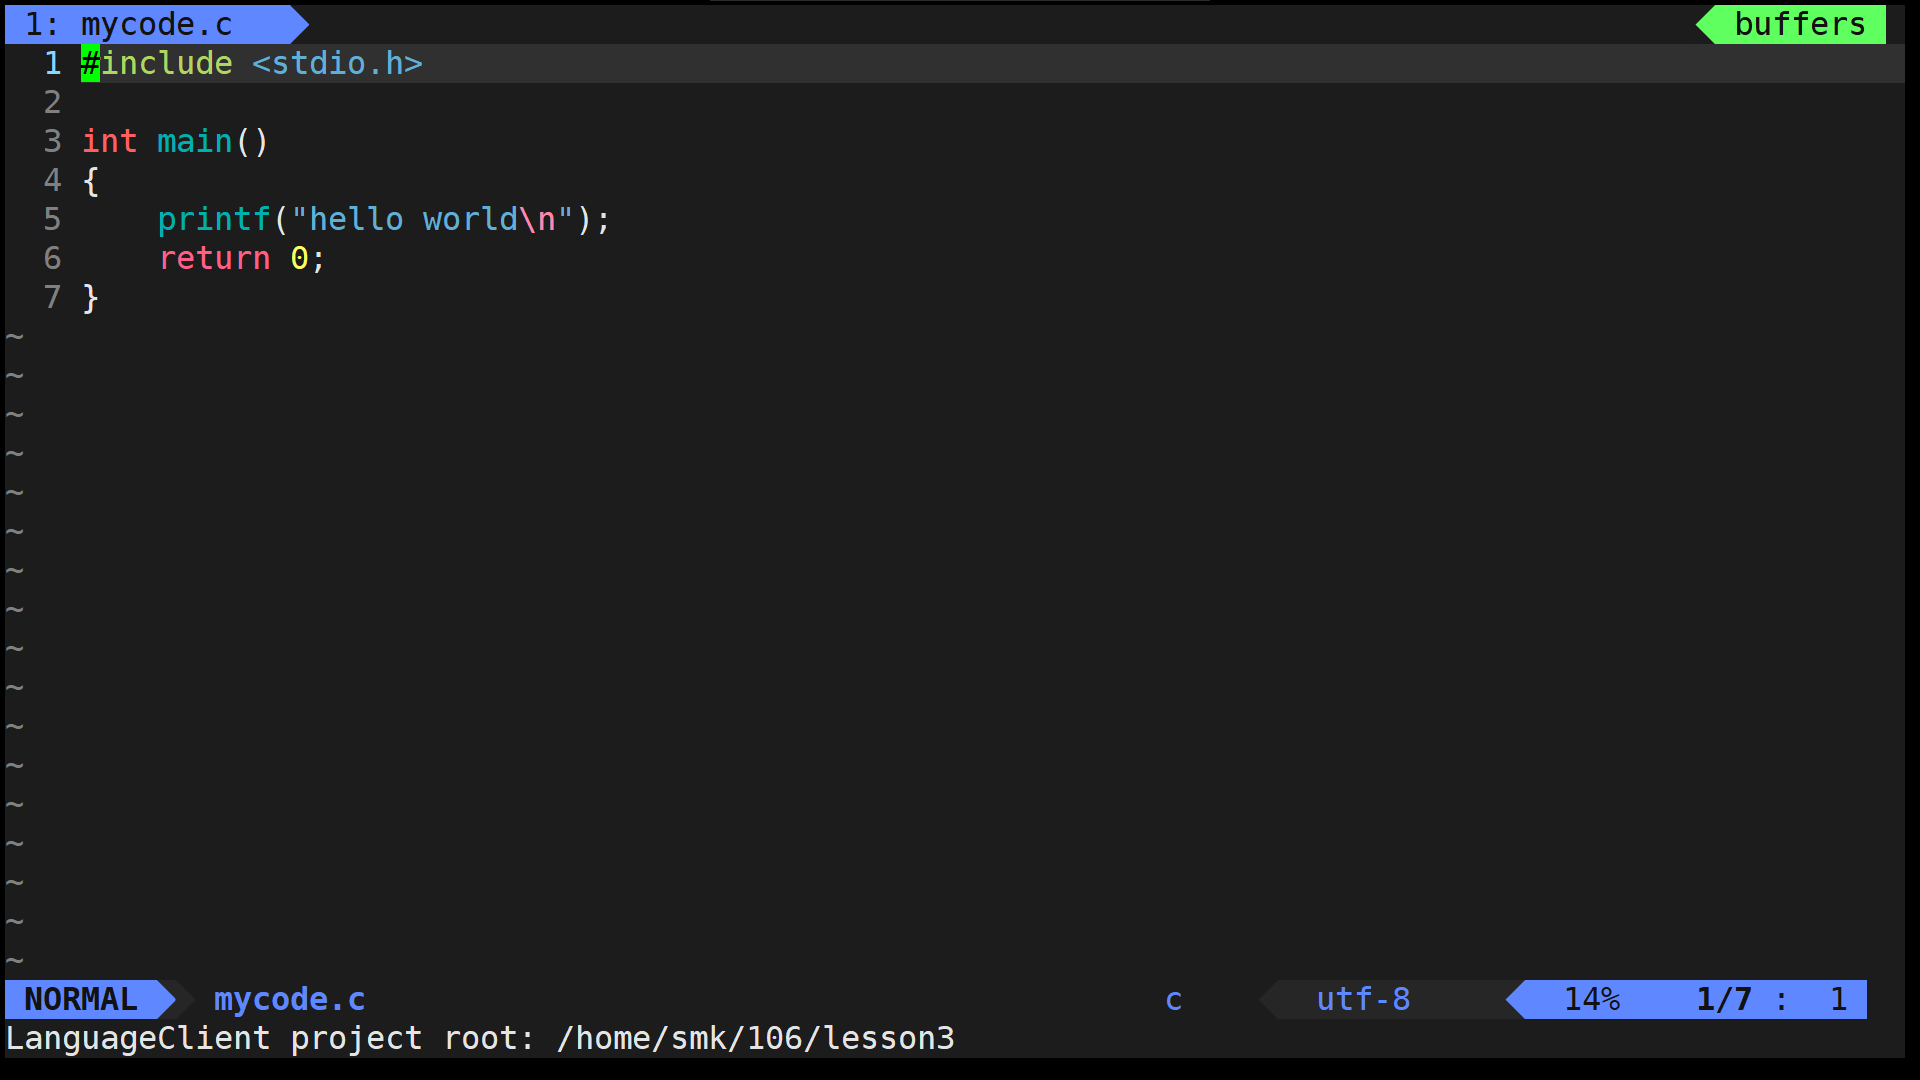Click the printf call on line 5
The height and width of the screenshot is (1080, 1920).
(214, 219)
